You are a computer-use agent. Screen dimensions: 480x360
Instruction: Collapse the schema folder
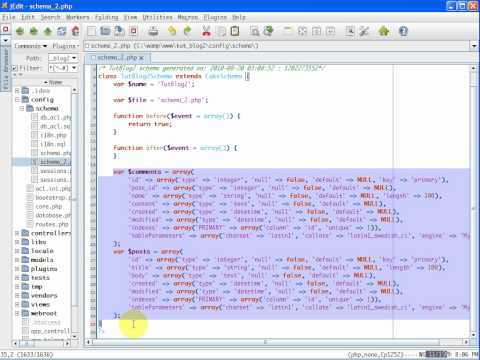(x=22, y=108)
